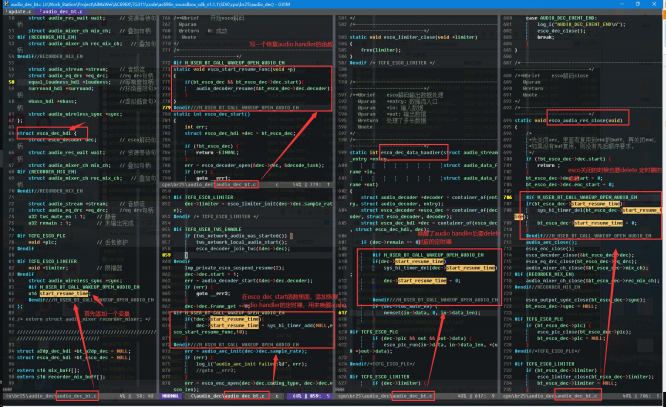Click line number 859 in second pane
The image size is (666, 407).
click(x=166, y=255)
